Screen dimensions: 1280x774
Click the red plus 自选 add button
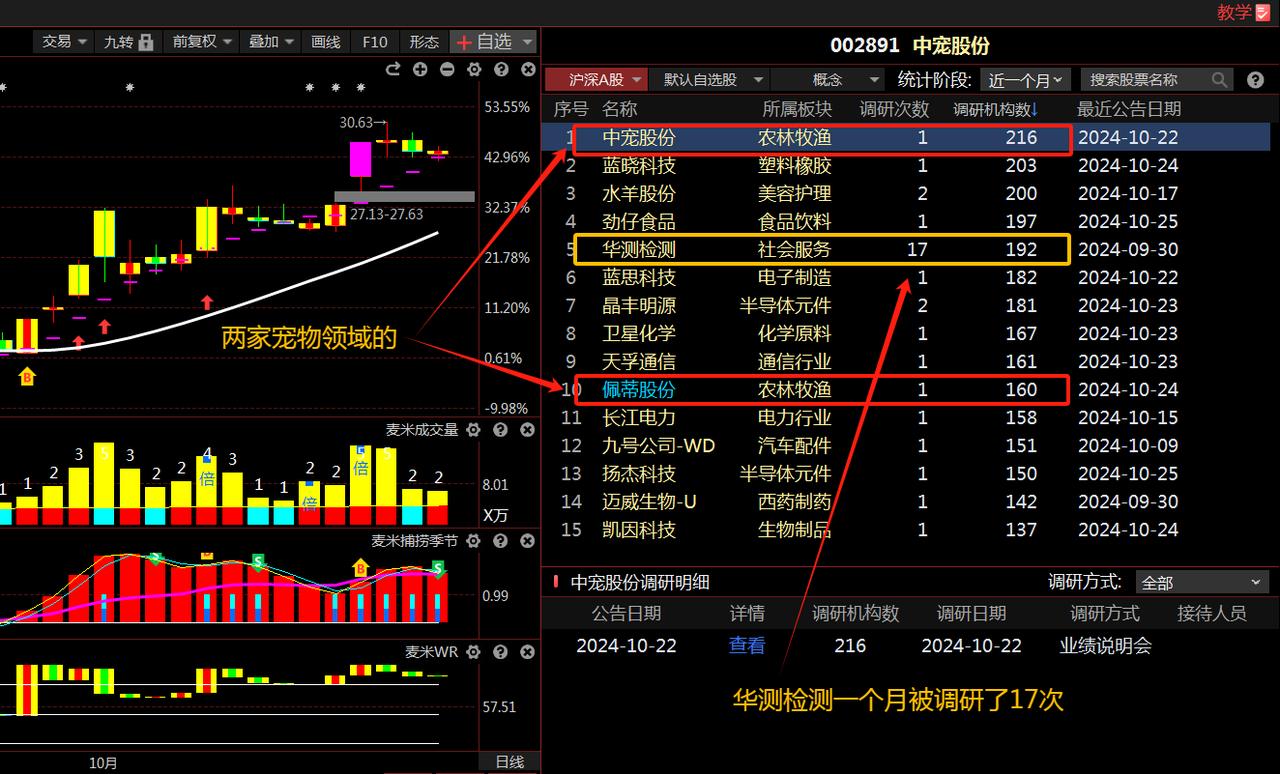[484, 41]
